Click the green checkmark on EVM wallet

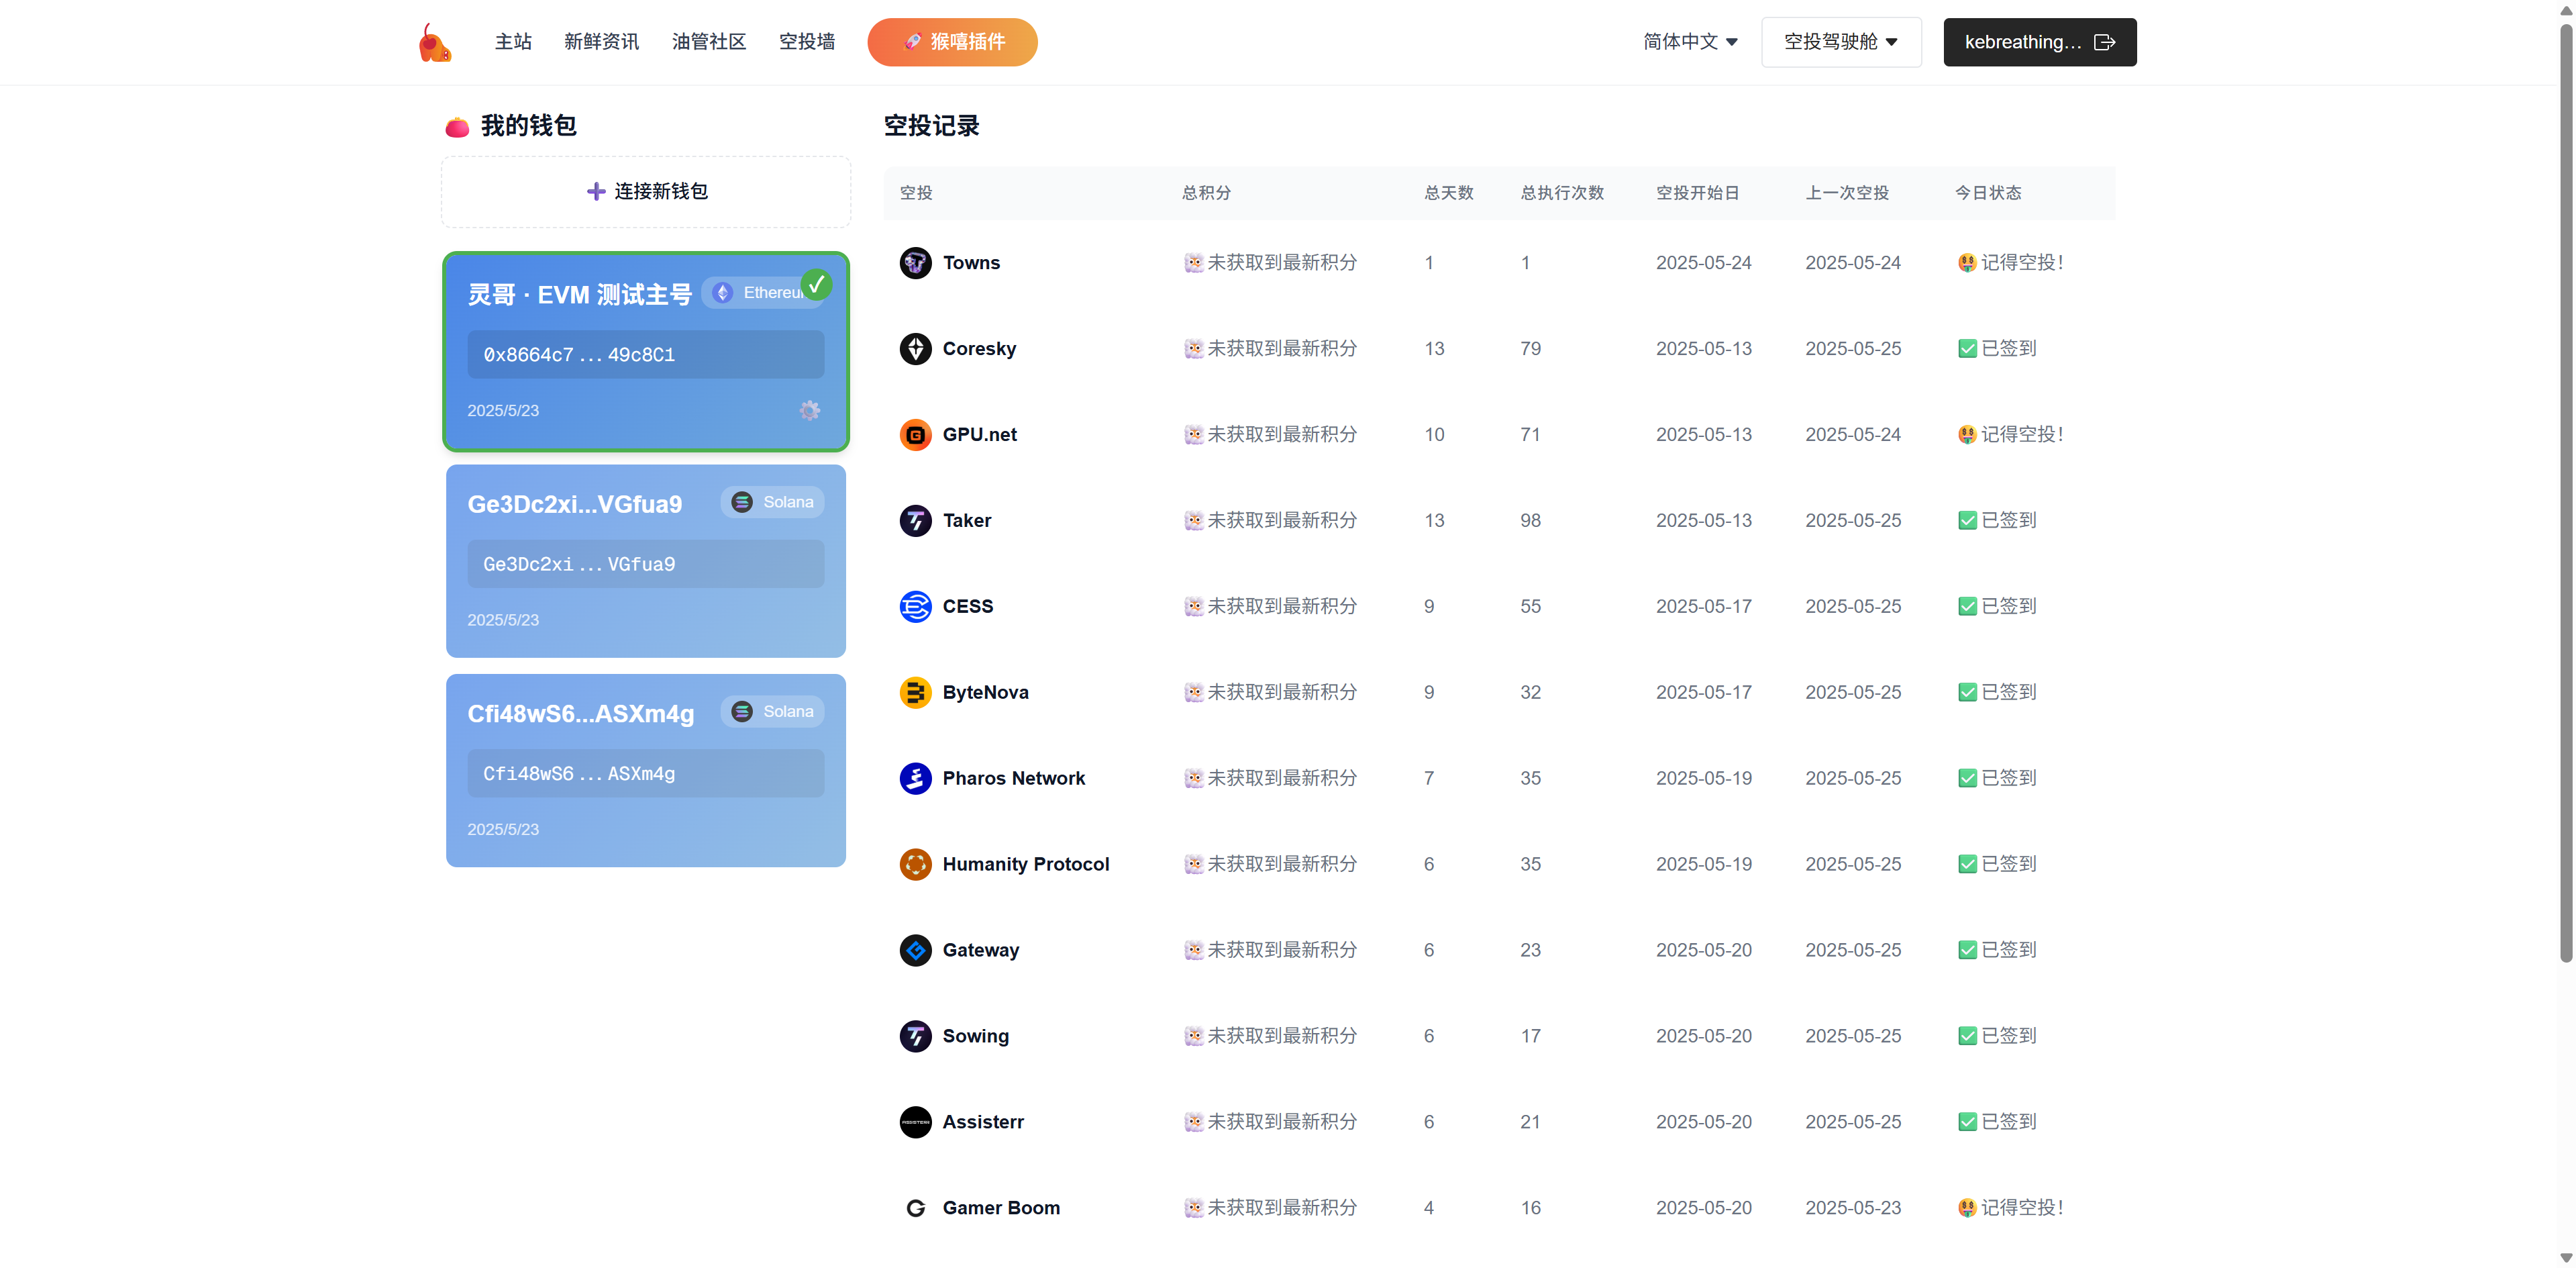tap(816, 285)
